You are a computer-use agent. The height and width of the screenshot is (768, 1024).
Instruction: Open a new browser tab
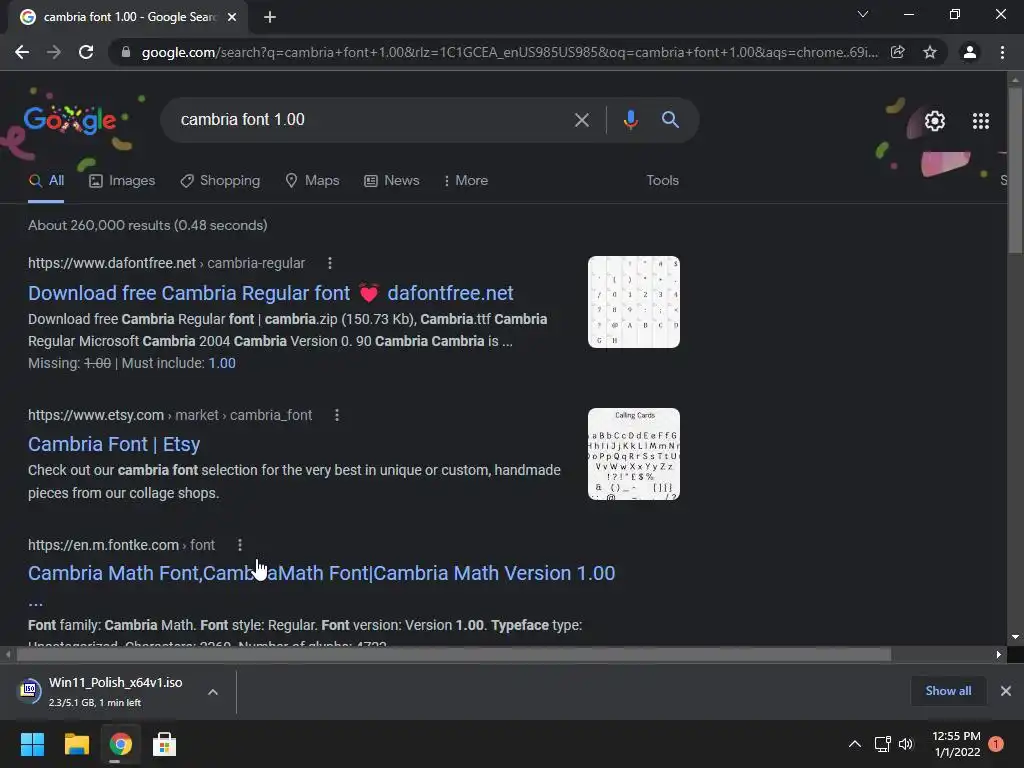270,17
